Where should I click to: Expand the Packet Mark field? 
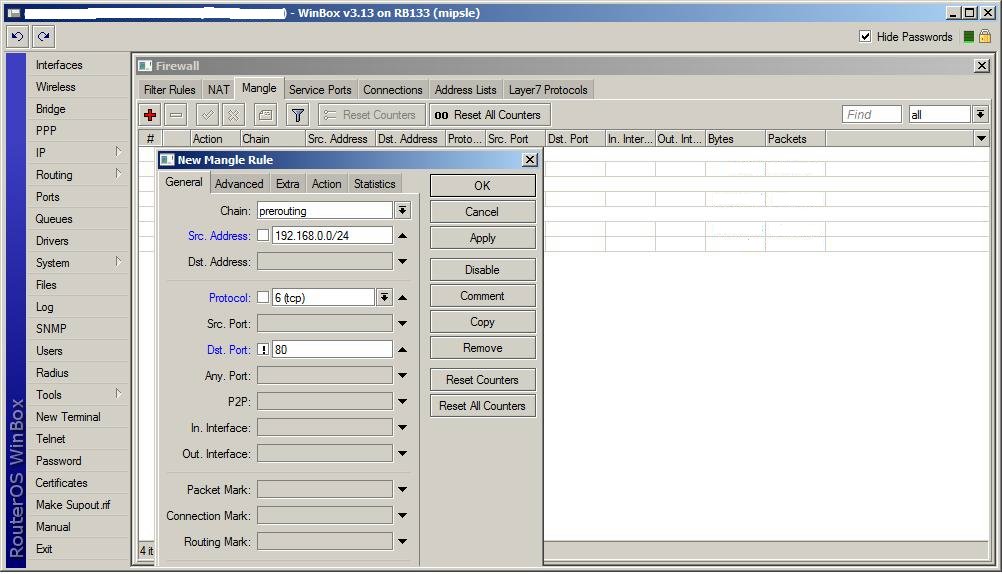(402, 490)
